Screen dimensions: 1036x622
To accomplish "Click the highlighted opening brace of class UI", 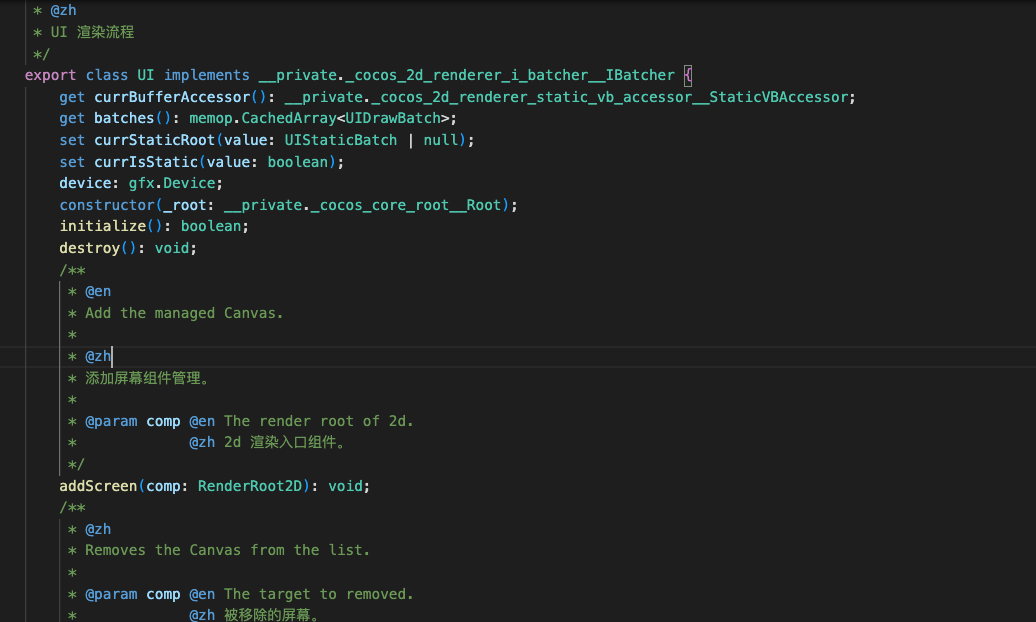I will click(x=688, y=75).
